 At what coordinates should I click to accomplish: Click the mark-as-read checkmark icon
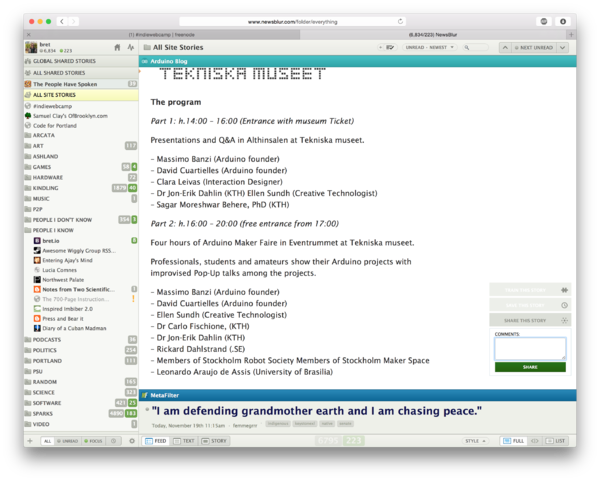pyautogui.click(x=390, y=47)
